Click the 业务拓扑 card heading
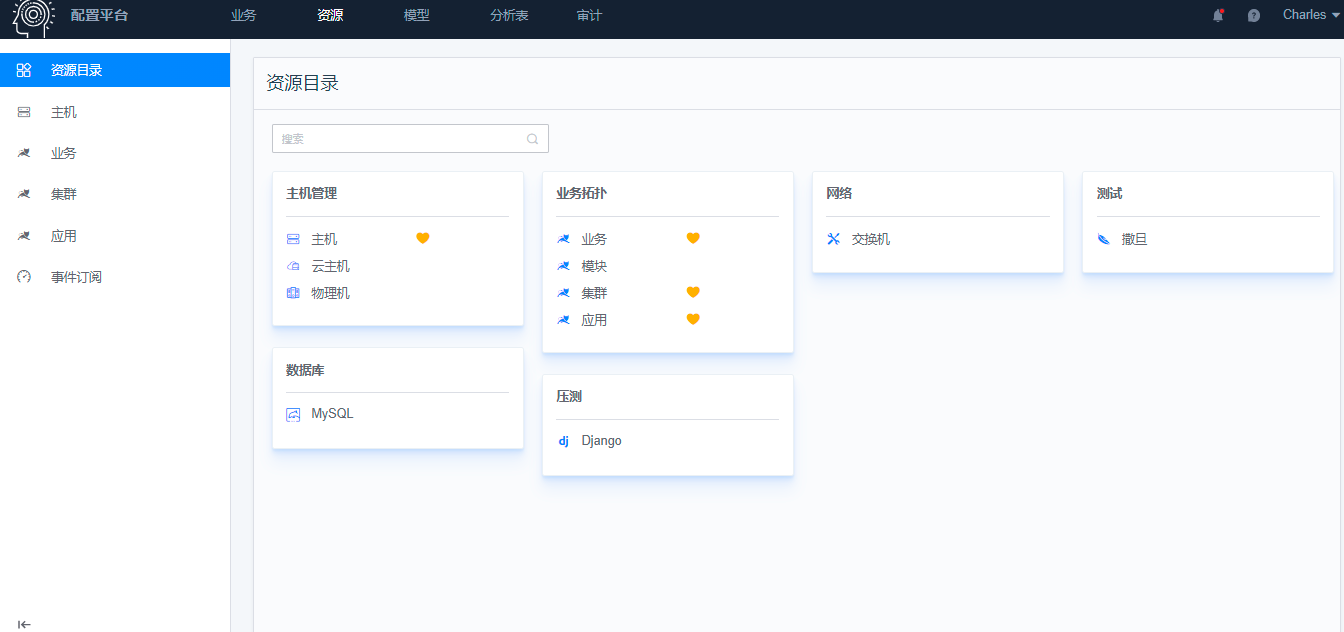 click(x=581, y=193)
